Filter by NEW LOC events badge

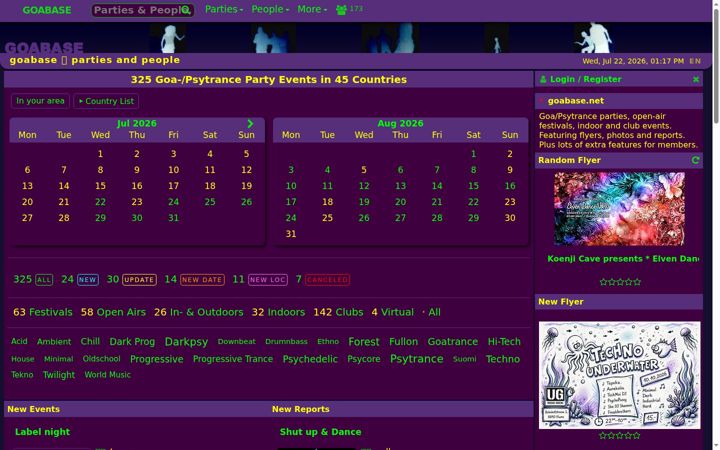(x=268, y=280)
